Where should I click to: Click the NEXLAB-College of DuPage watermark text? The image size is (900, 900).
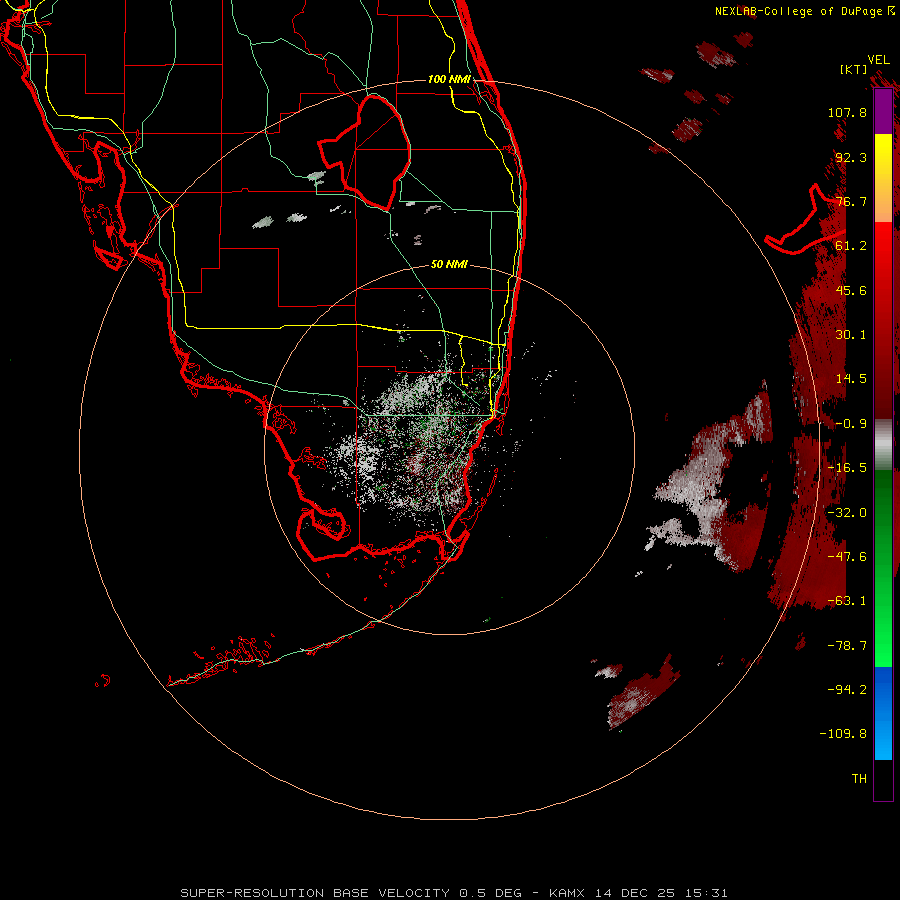coord(804,11)
